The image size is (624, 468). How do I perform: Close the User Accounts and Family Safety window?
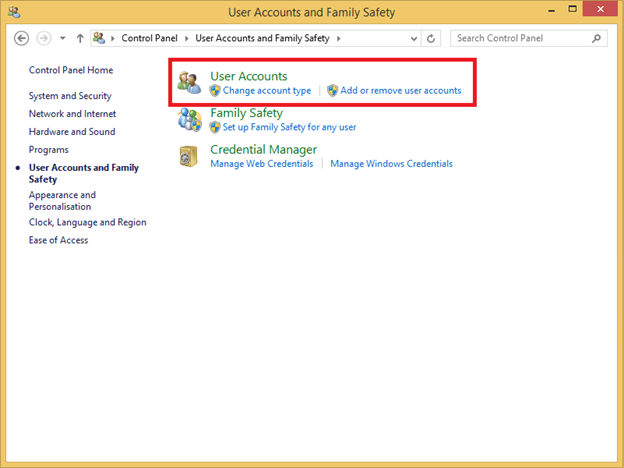tap(600, 9)
